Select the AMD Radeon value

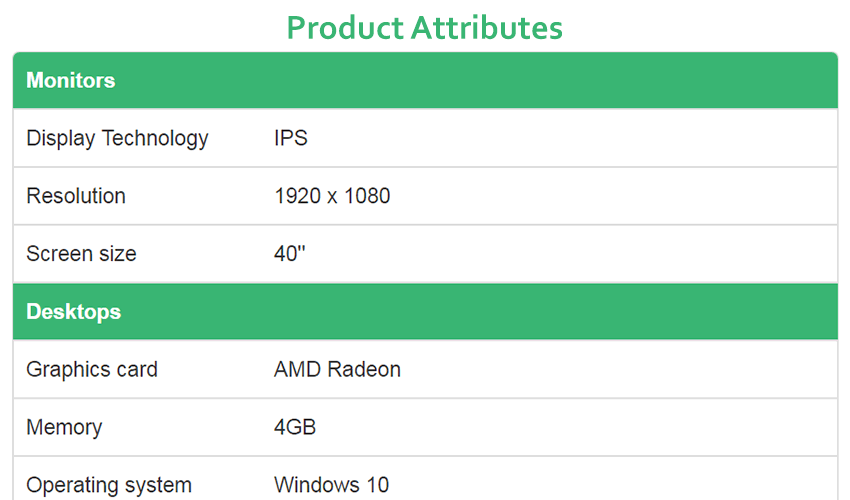point(337,369)
